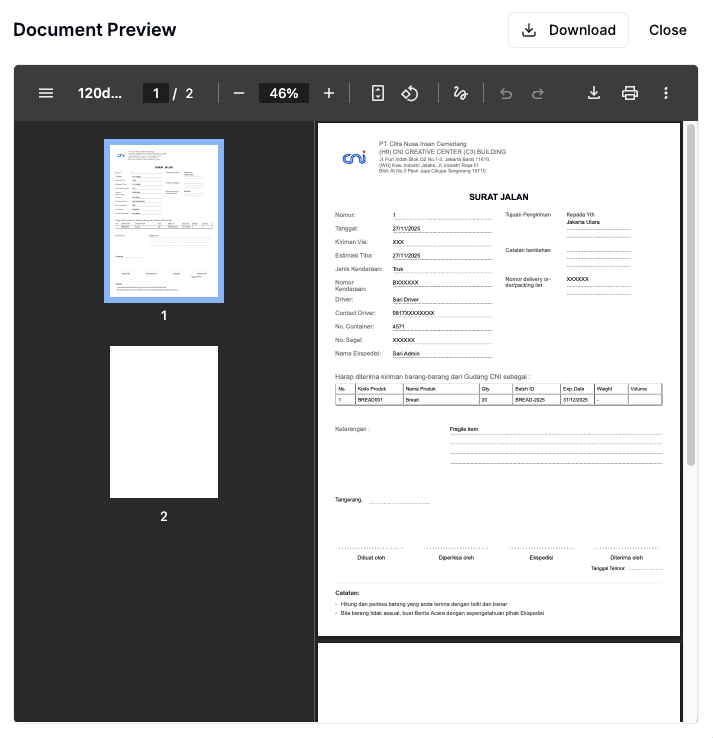
Task: Select the draw annotation tool
Action: [460, 93]
